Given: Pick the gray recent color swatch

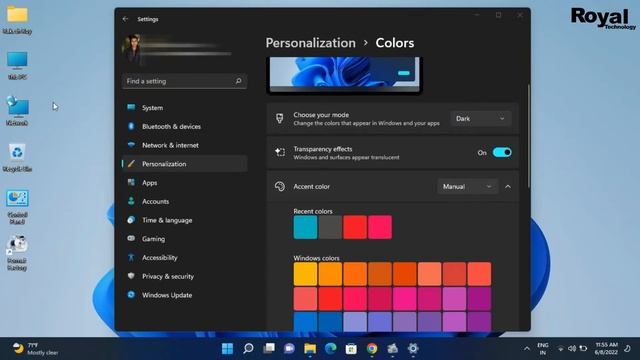Looking at the screenshot, I should click(x=330, y=227).
